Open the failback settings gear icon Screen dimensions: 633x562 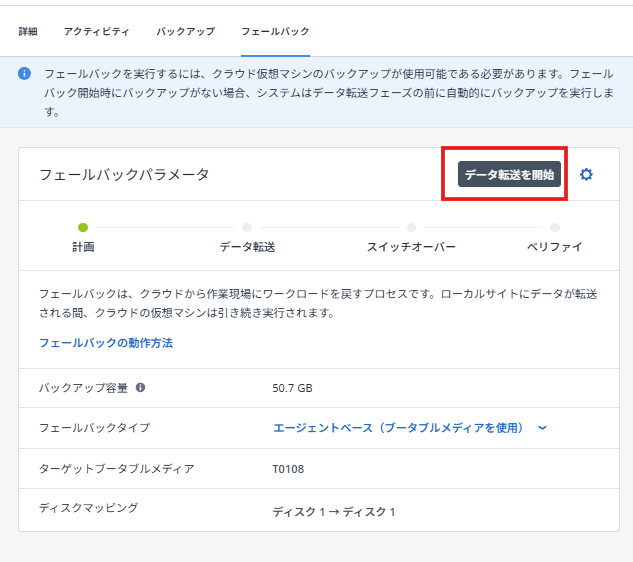[x=586, y=174]
